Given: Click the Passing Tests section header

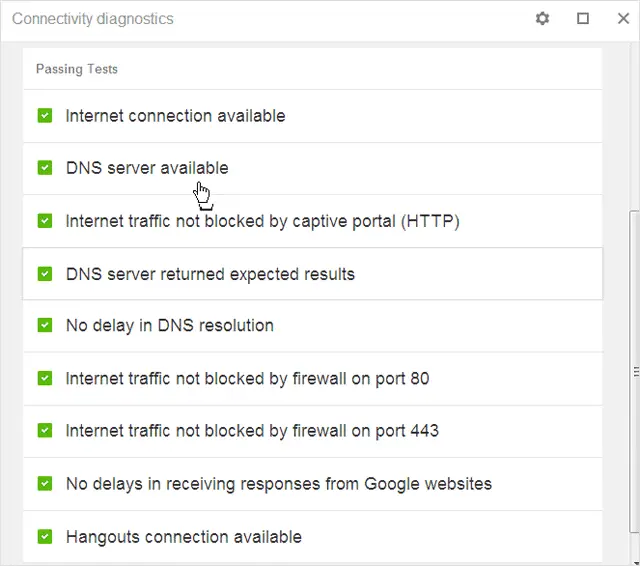Looking at the screenshot, I should 77,69.
